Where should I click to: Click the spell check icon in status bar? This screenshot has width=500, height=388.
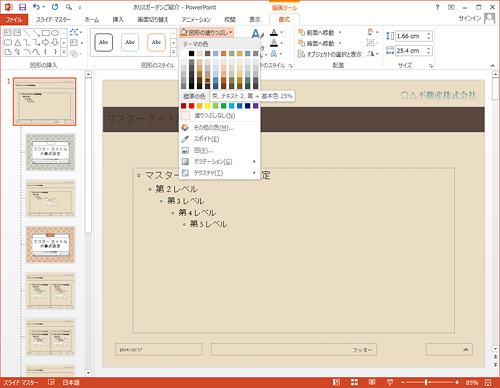pos(51,382)
